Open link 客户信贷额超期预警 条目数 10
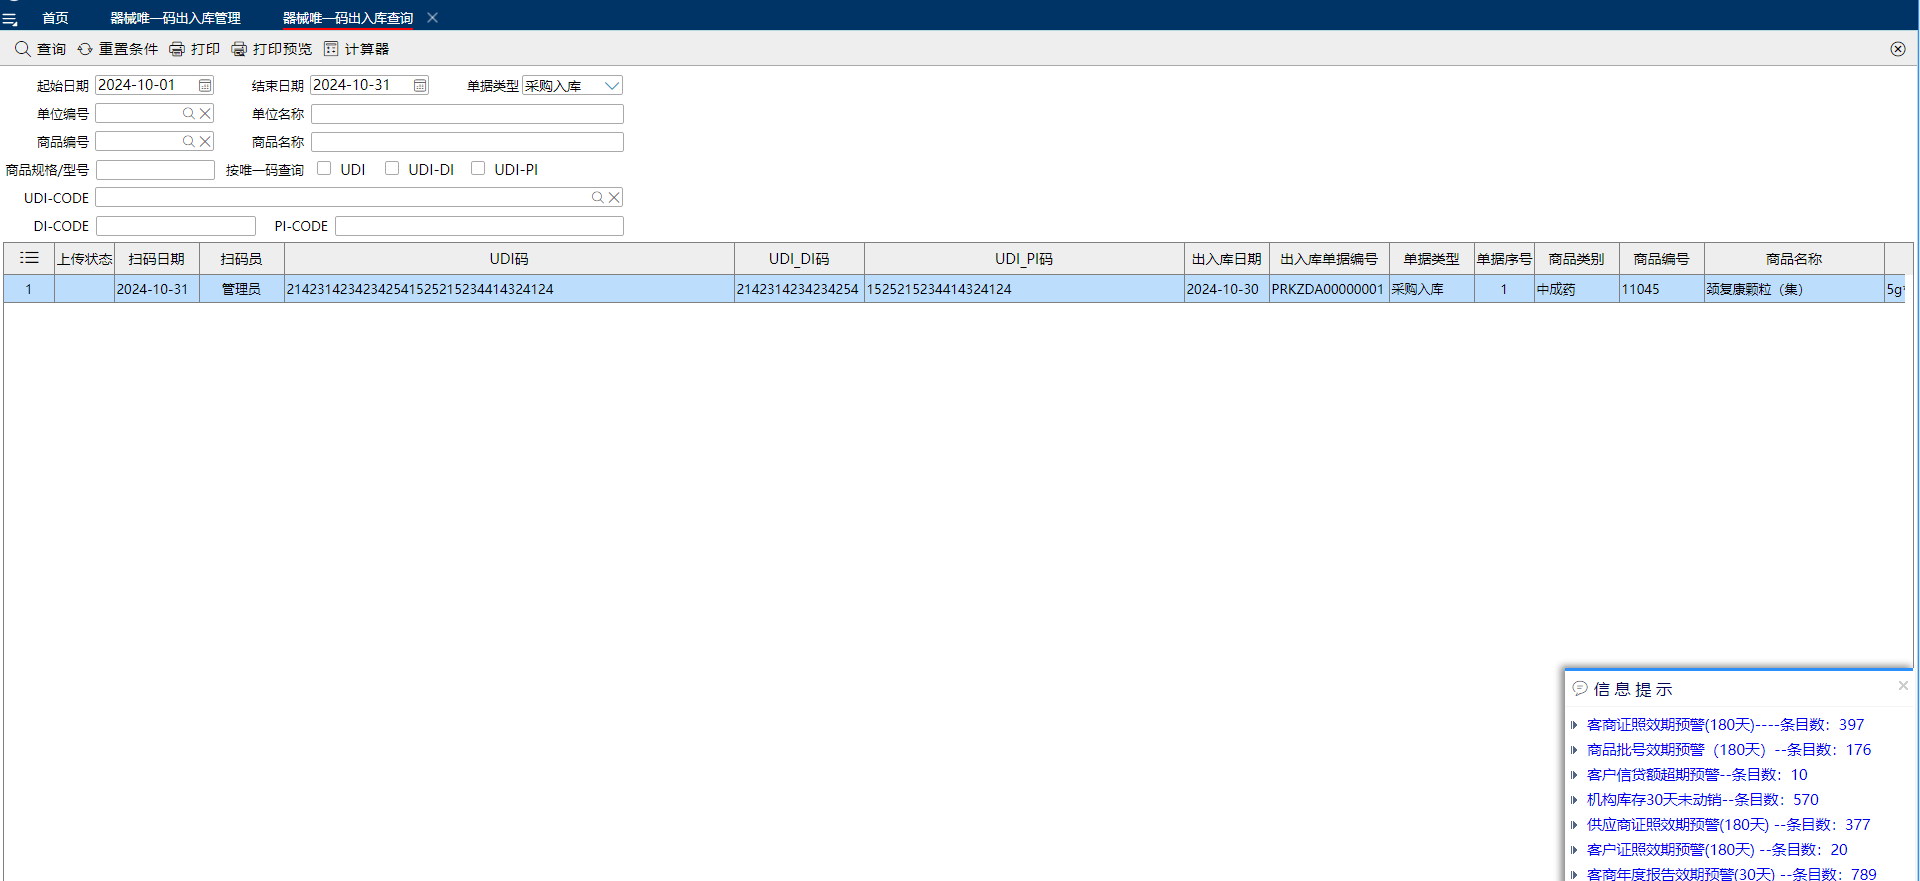 coord(1697,774)
